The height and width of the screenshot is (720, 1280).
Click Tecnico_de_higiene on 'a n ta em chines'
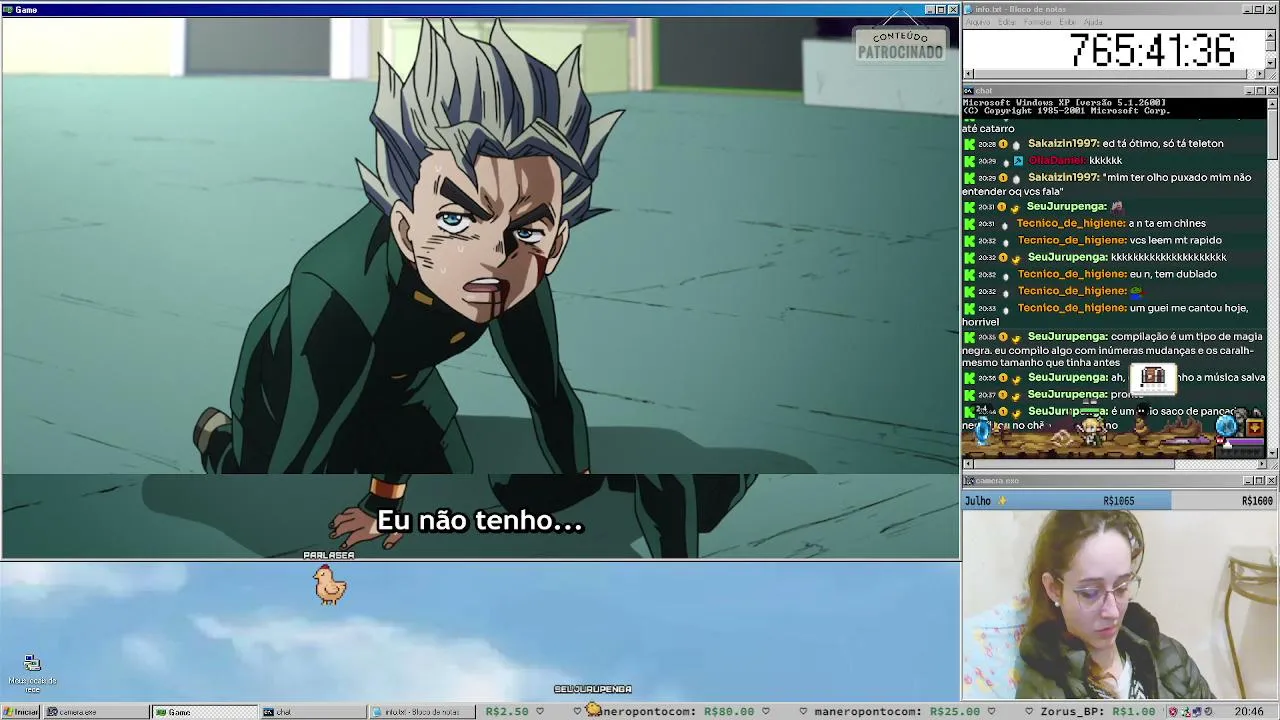tap(1071, 224)
